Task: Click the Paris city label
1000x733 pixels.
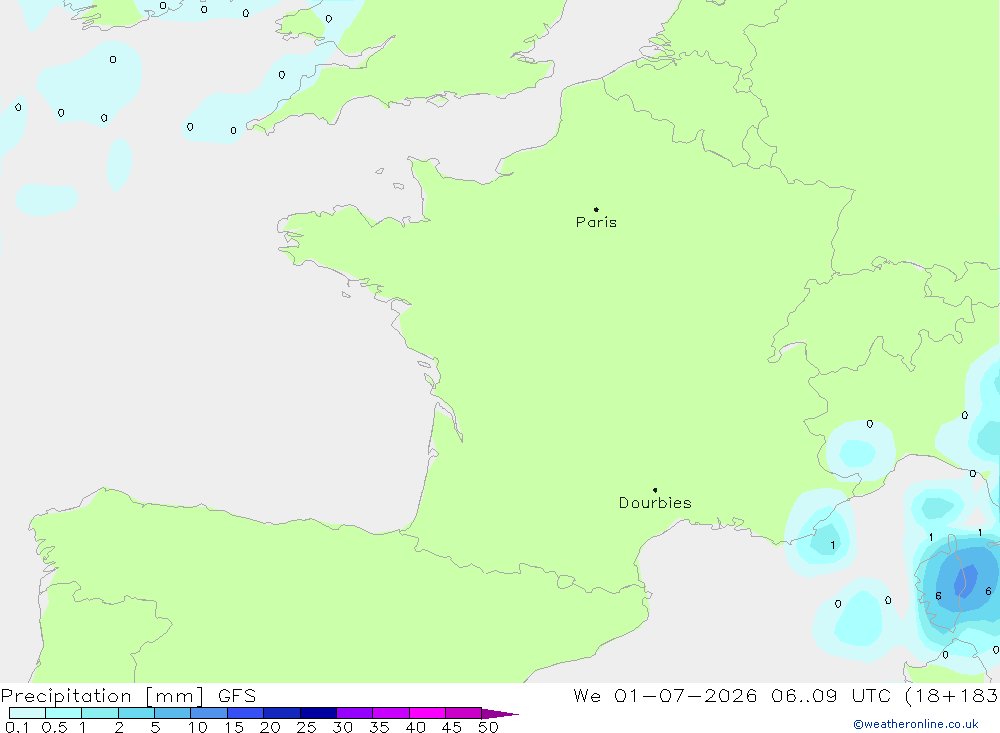Action: [x=596, y=222]
